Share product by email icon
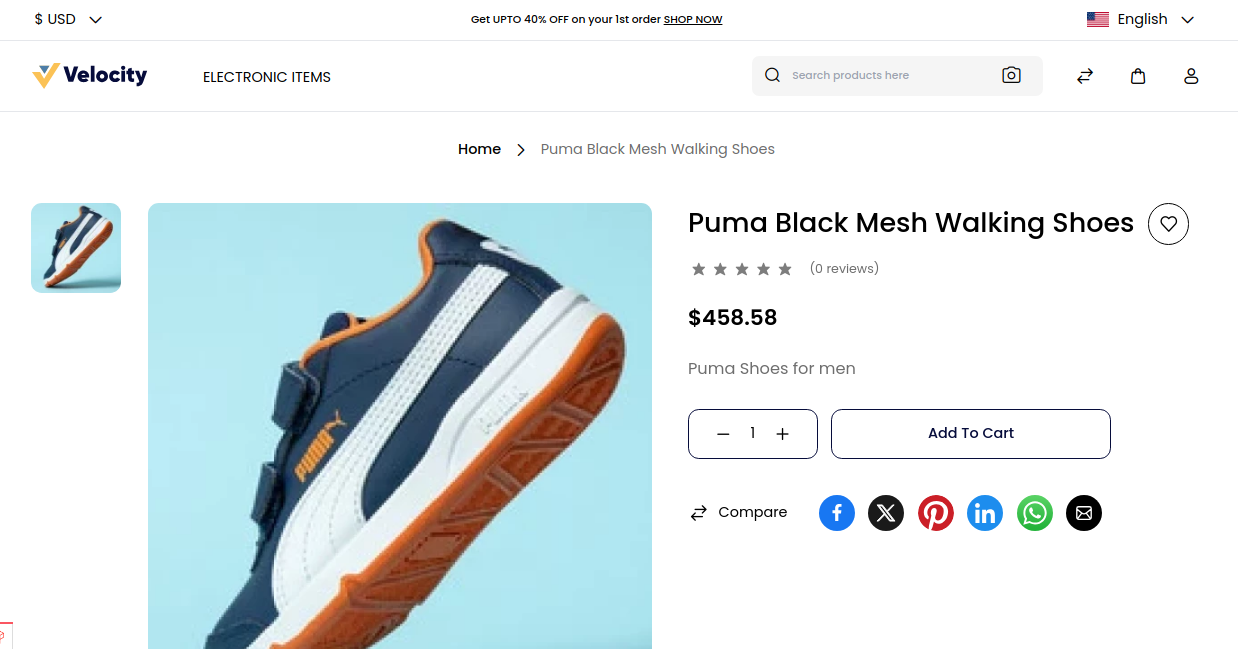The image size is (1238, 649). pyautogui.click(x=1084, y=513)
